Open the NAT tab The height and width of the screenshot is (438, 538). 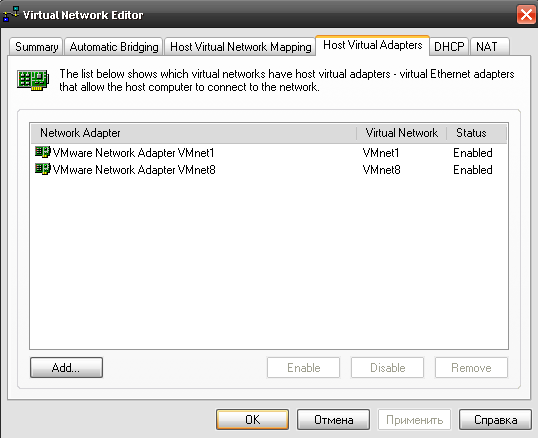[x=490, y=47]
